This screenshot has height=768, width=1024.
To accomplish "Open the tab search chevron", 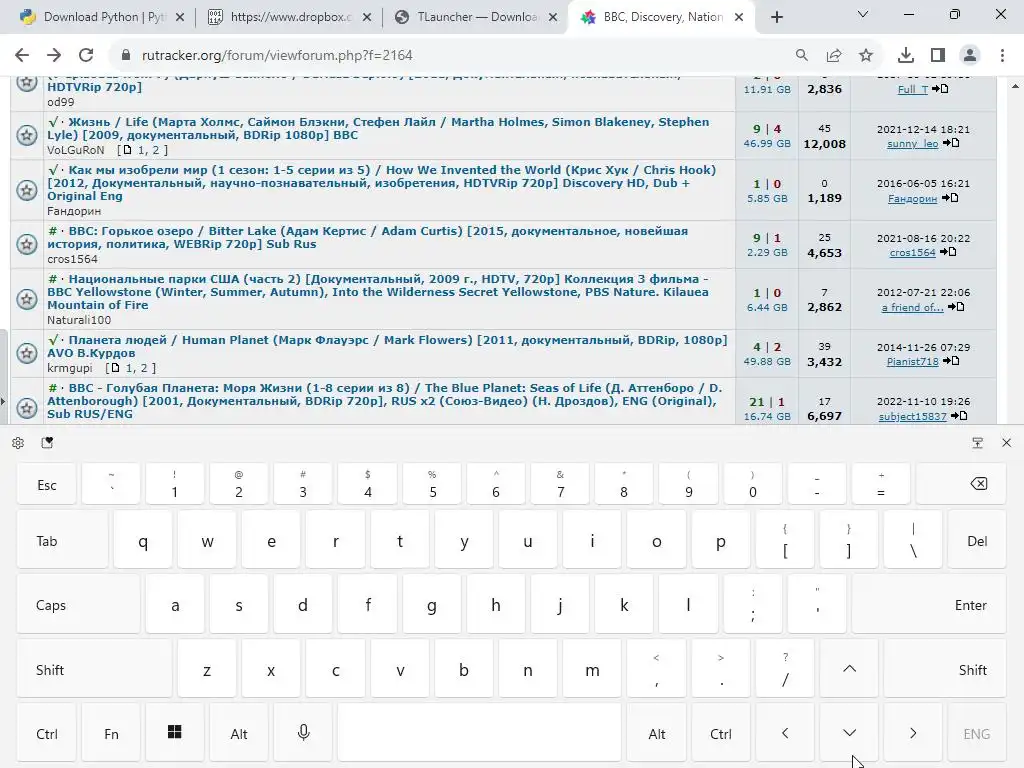I will point(863,14).
